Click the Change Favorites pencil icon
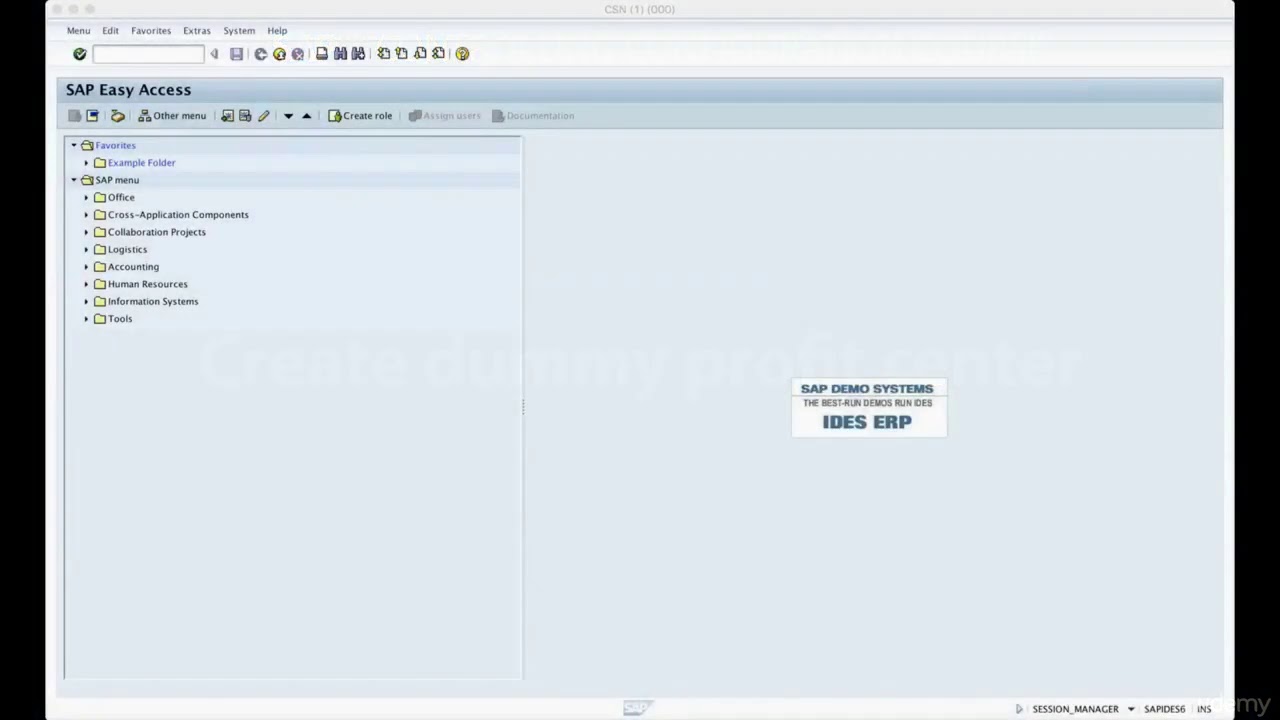The image size is (1280, 720). coord(264,116)
